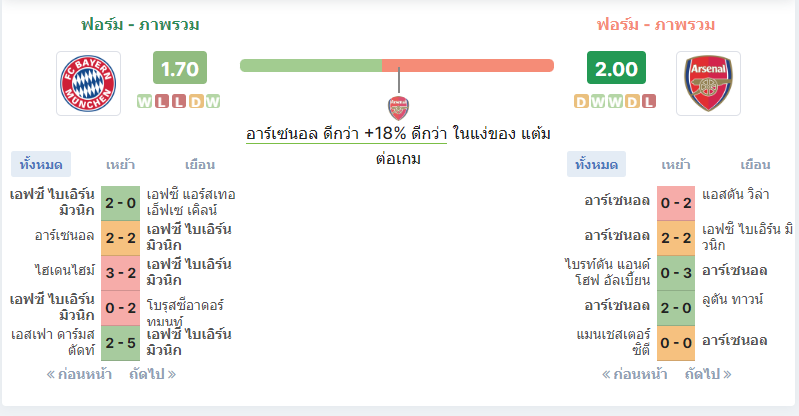Click Bayern's 1.70 points-per-game badge

180,68
